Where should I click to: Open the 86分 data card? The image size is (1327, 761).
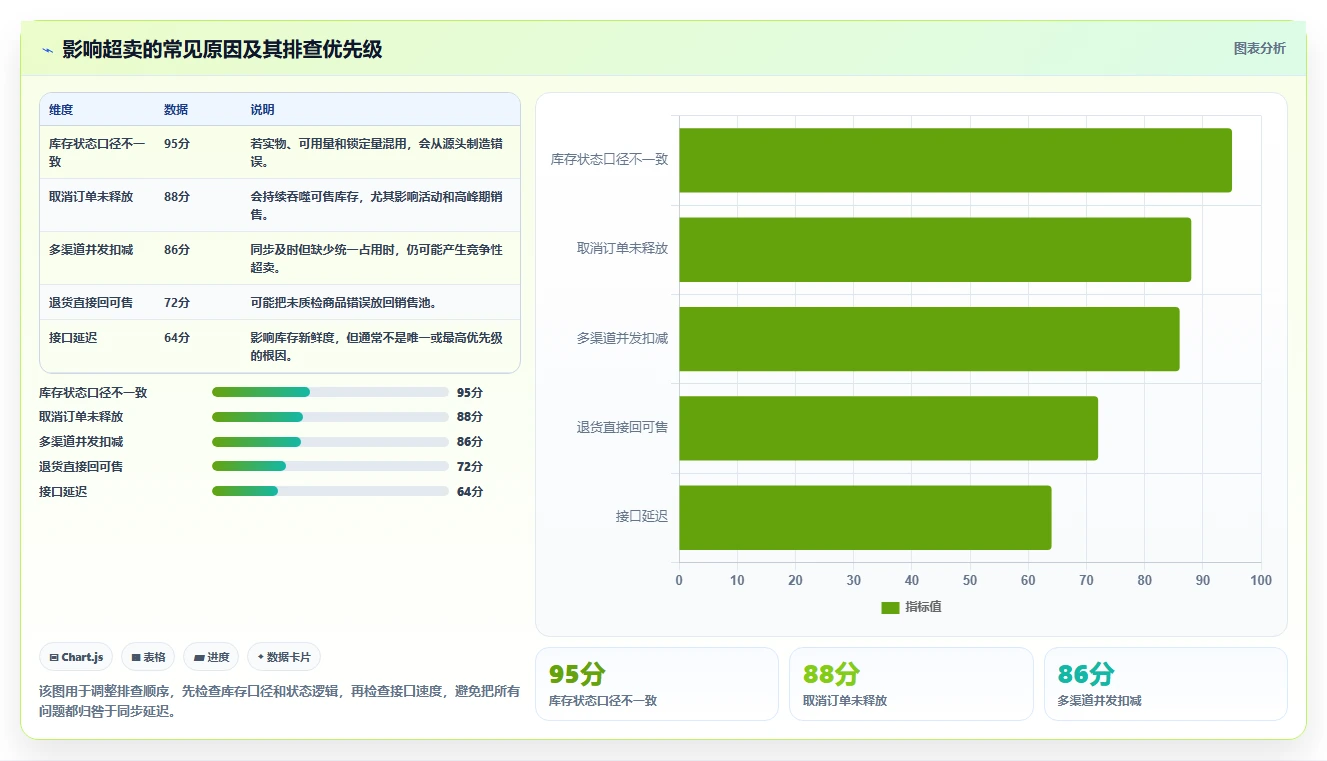(x=1166, y=684)
